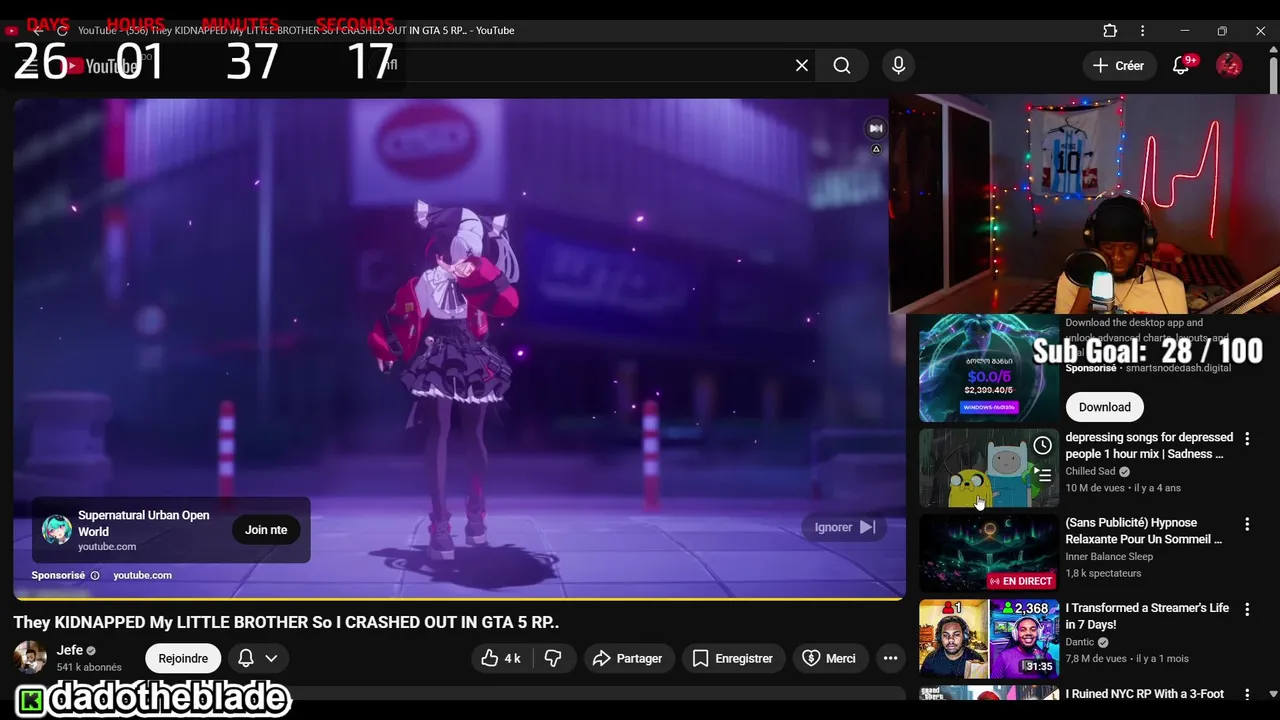Open more actions three-dot button
The height and width of the screenshot is (720, 1280).
(x=890, y=658)
